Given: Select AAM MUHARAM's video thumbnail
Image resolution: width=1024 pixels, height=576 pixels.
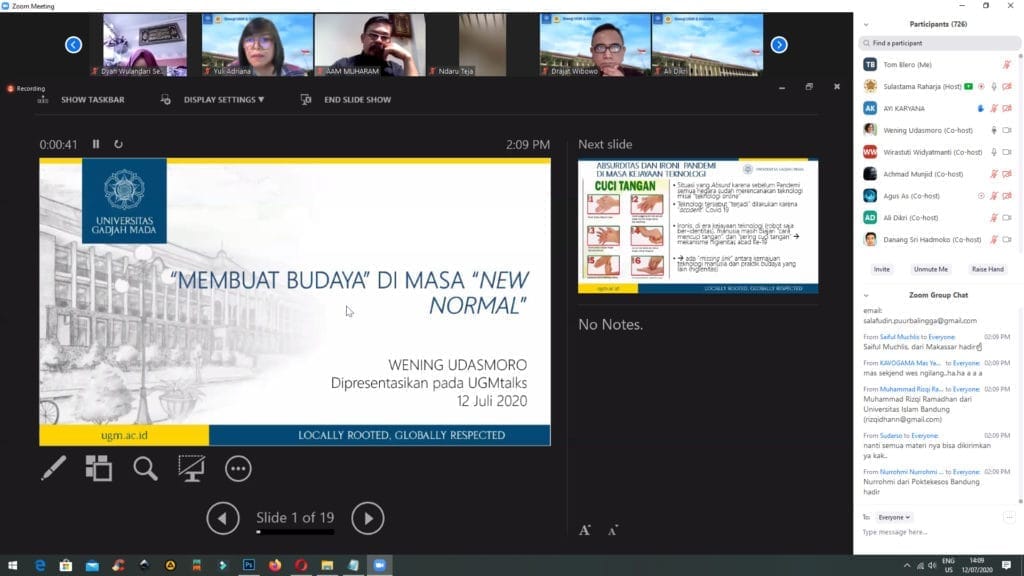Looking at the screenshot, I should click(370, 44).
